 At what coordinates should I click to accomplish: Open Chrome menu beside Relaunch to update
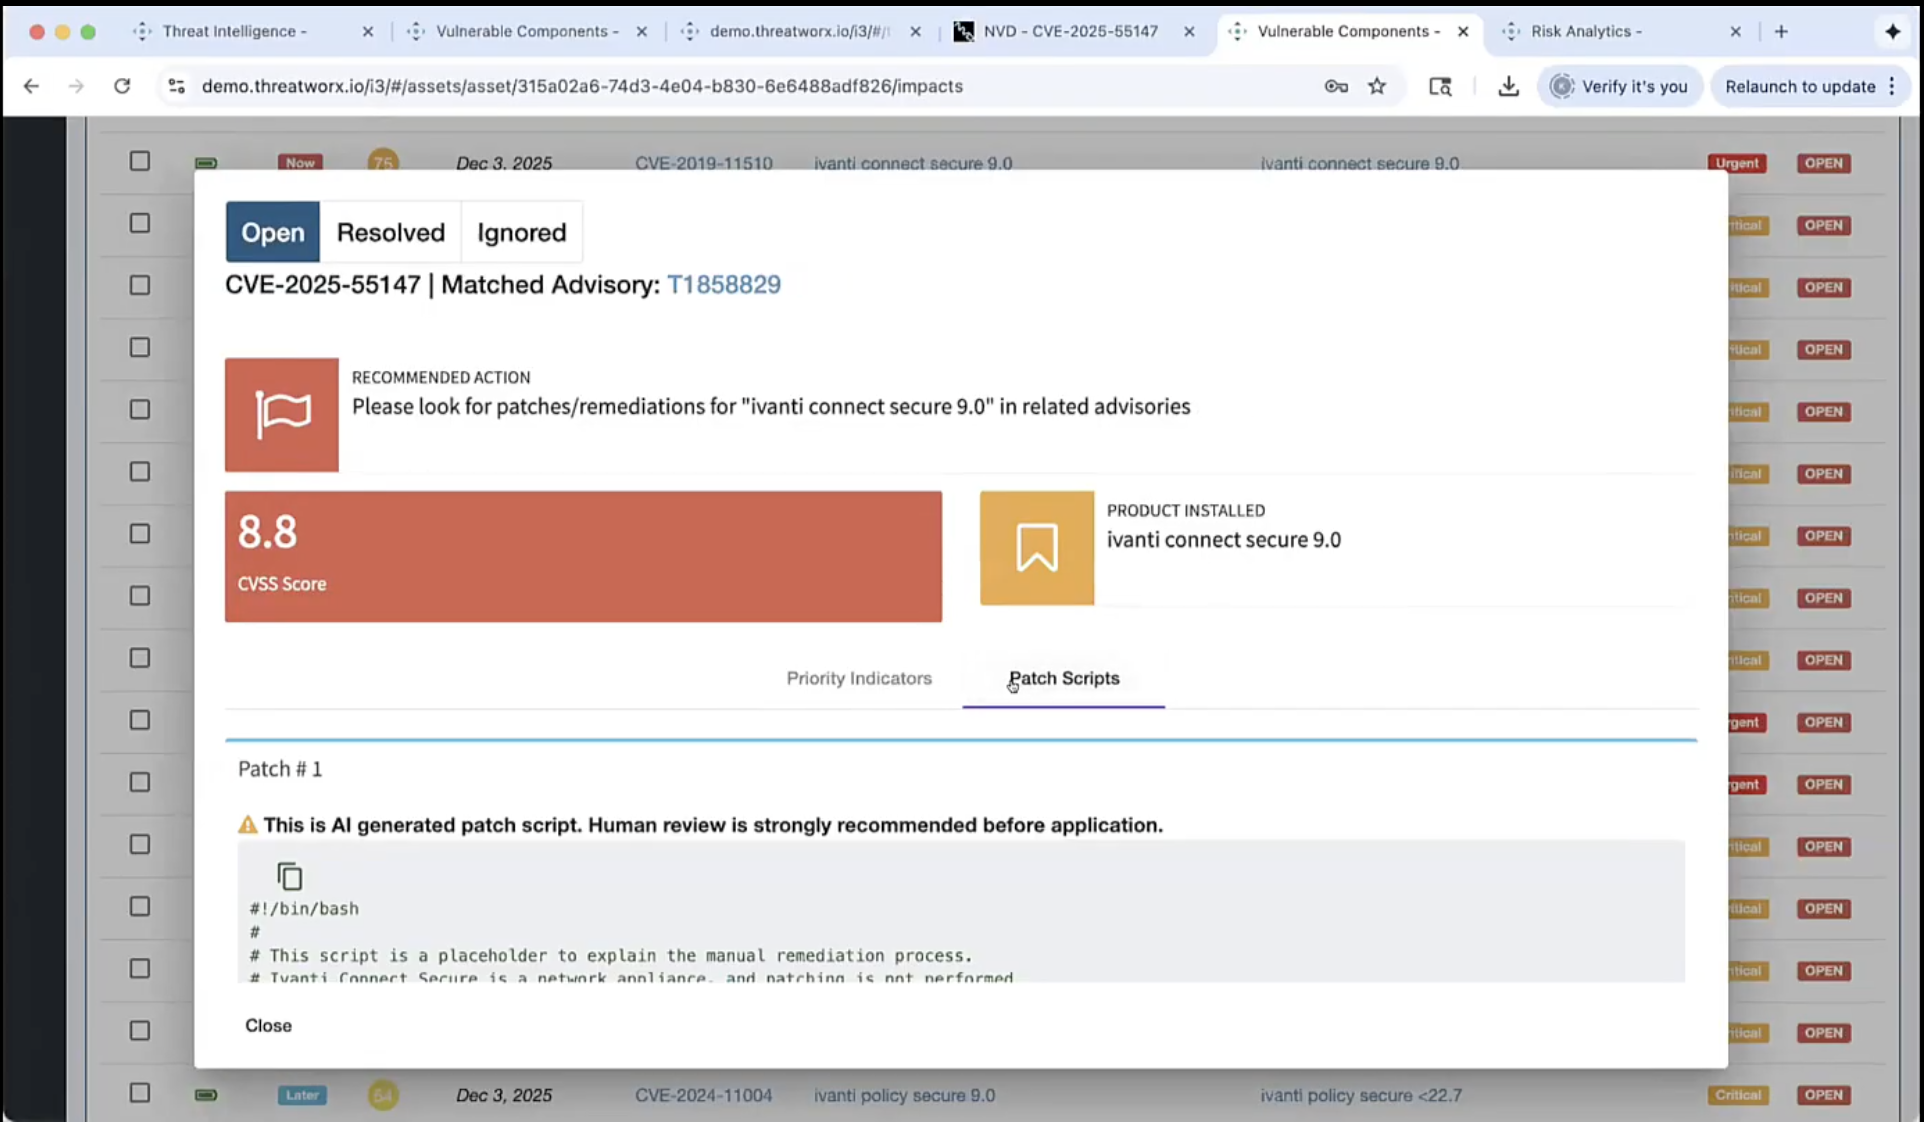(x=1892, y=86)
